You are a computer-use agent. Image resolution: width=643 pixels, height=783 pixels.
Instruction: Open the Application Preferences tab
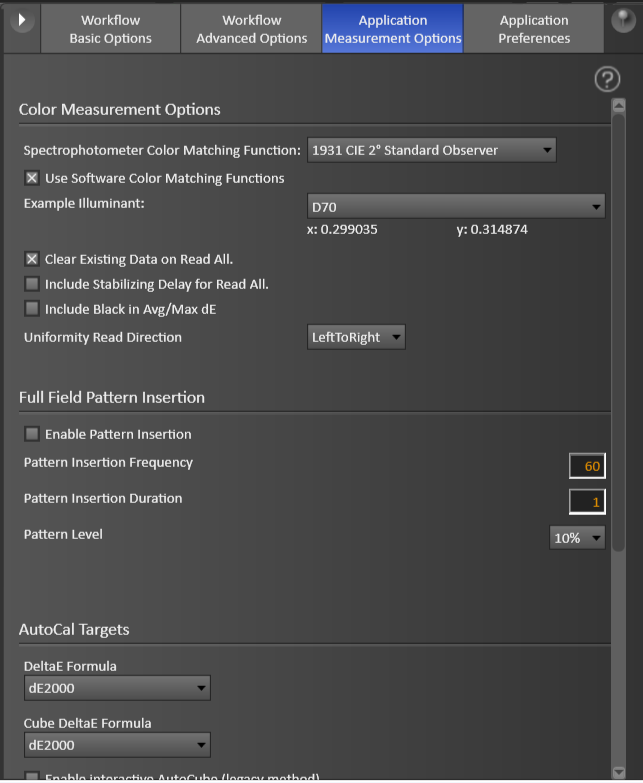pyautogui.click(x=534, y=29)
